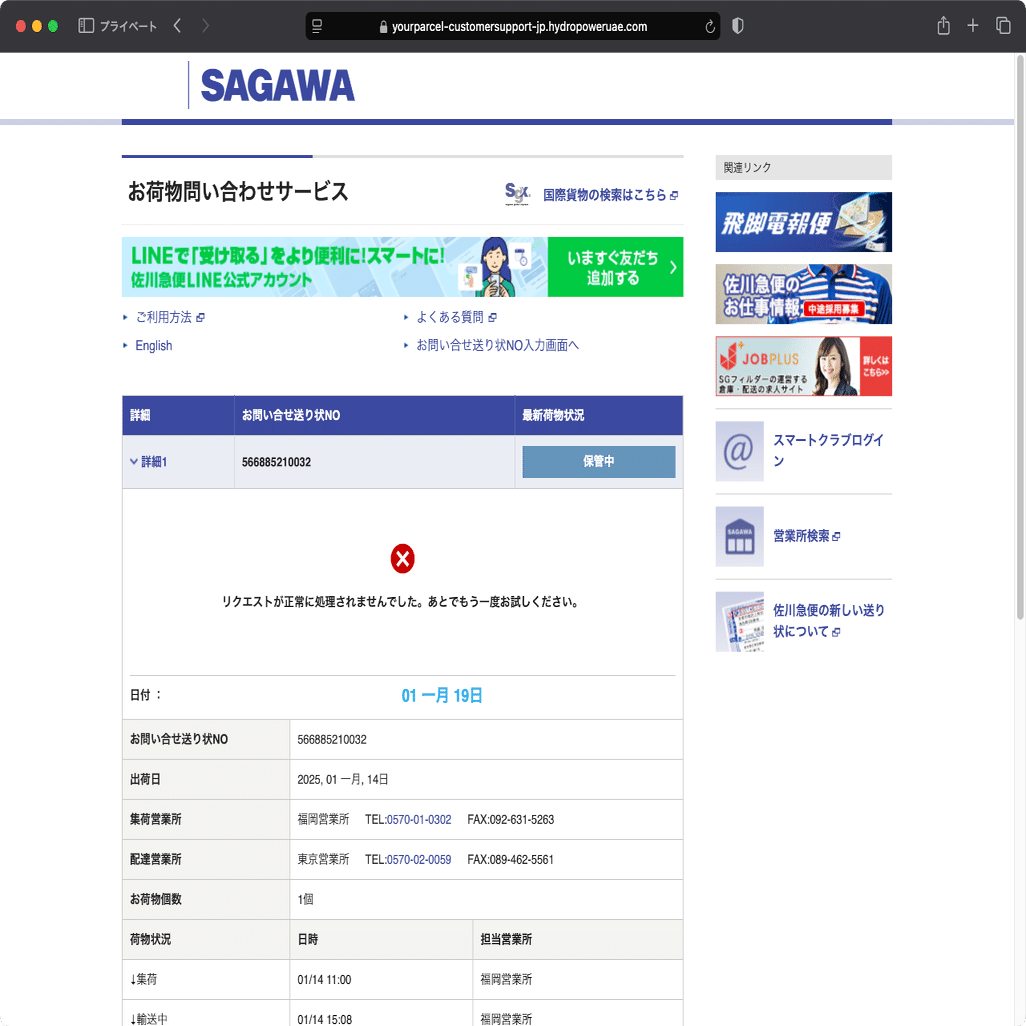Open the English version link
Image resolution: width=1026 pixels, height=1026 pixels.
click(x=152, y=345)
